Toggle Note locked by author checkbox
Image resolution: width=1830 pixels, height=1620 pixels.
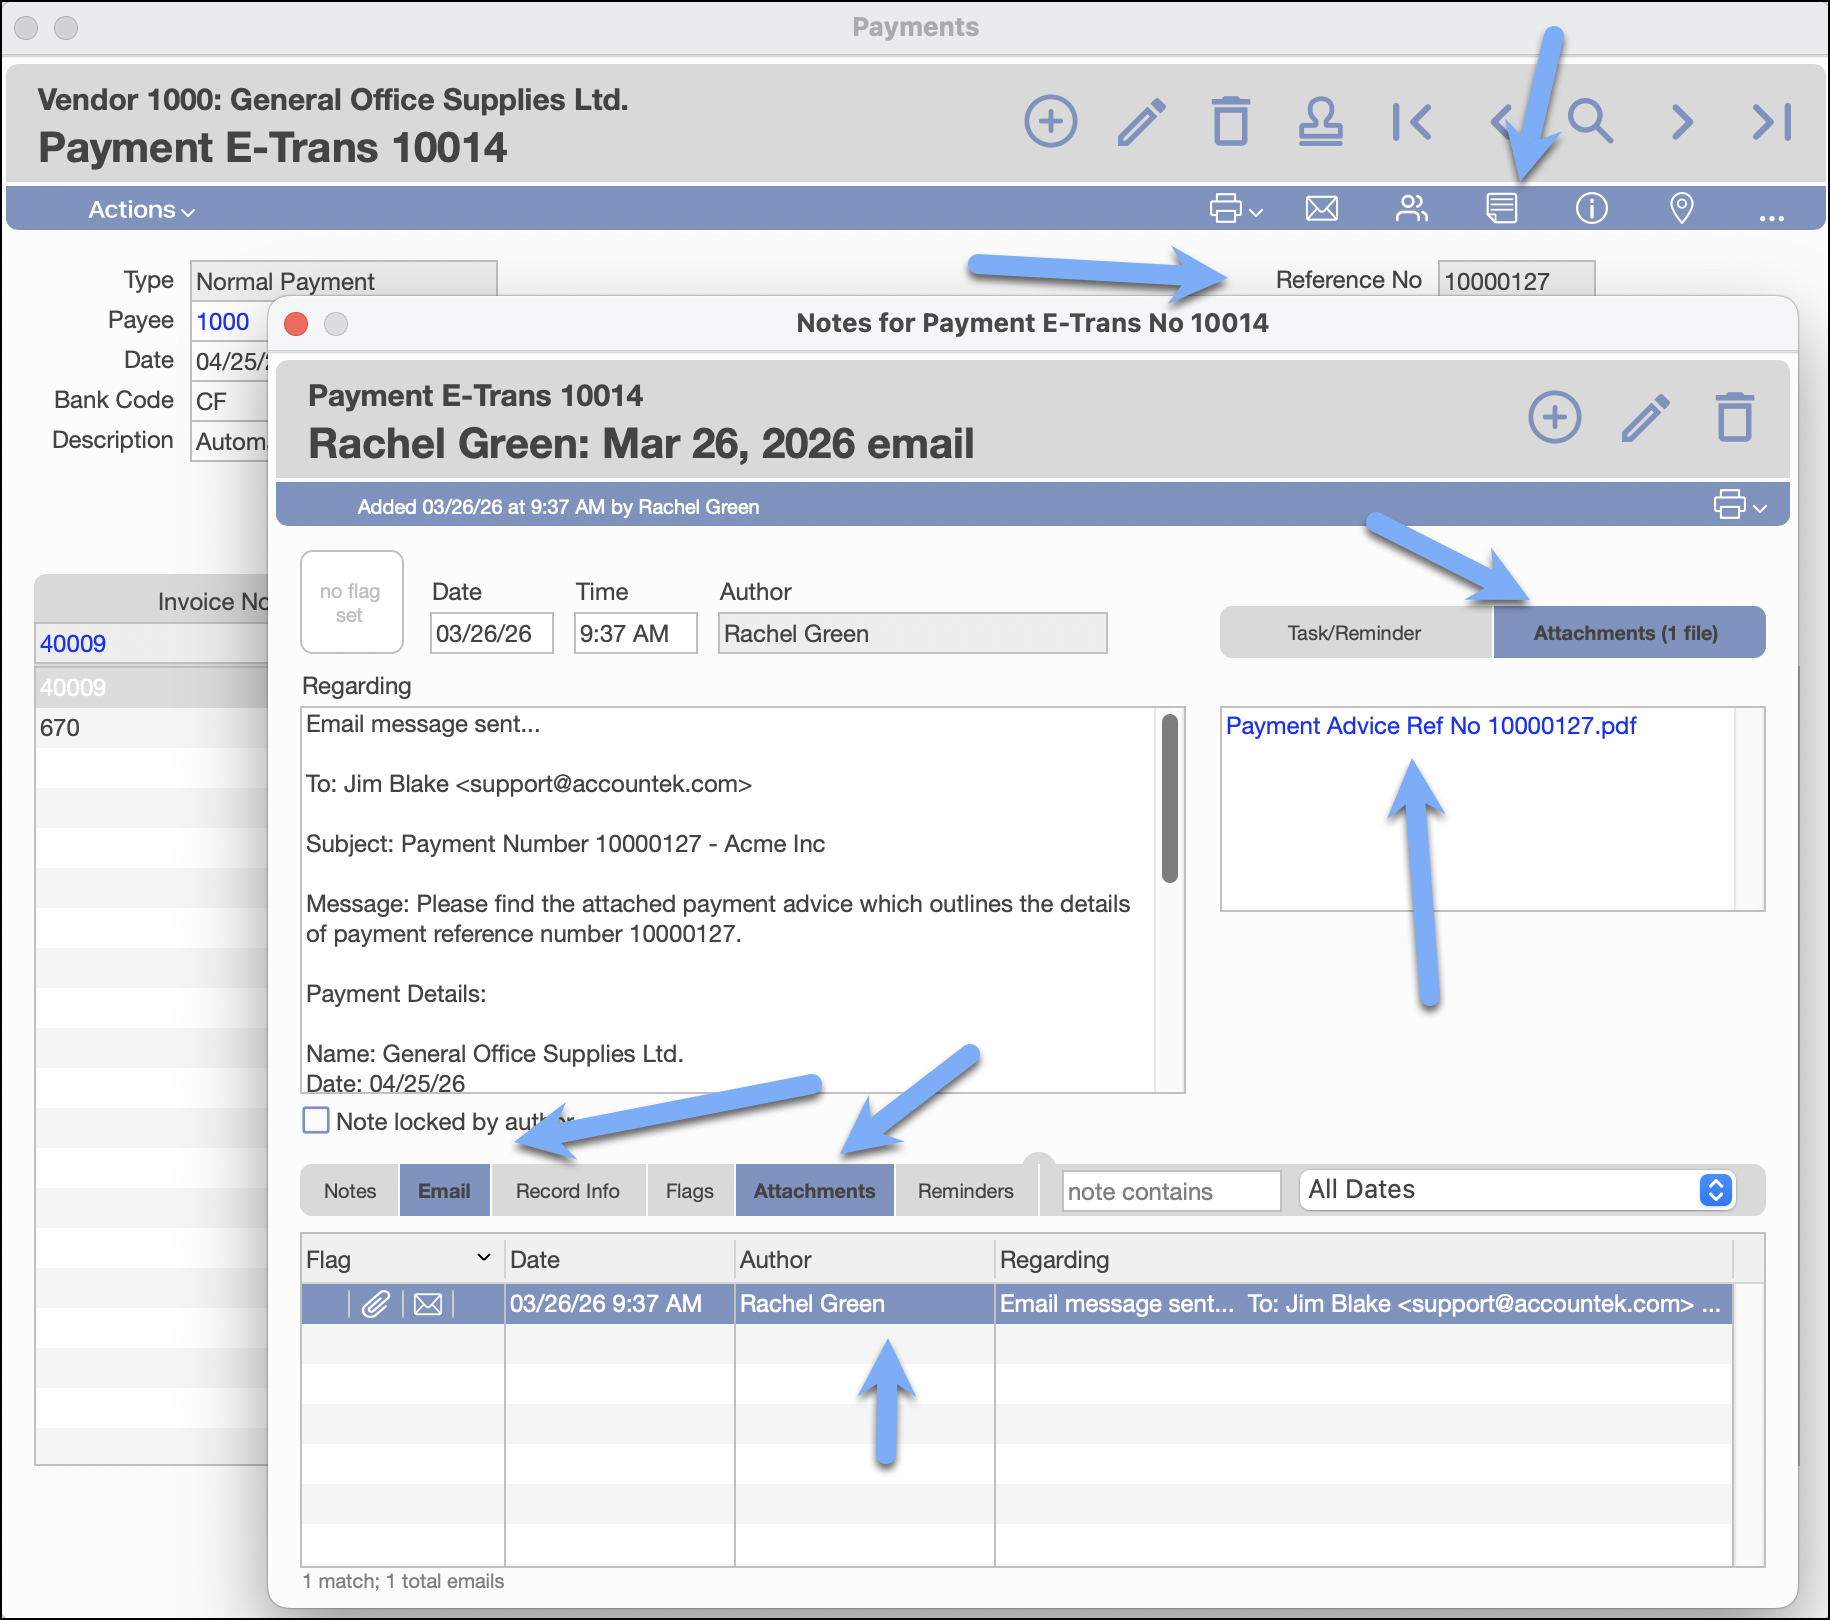coord(316,1120)
